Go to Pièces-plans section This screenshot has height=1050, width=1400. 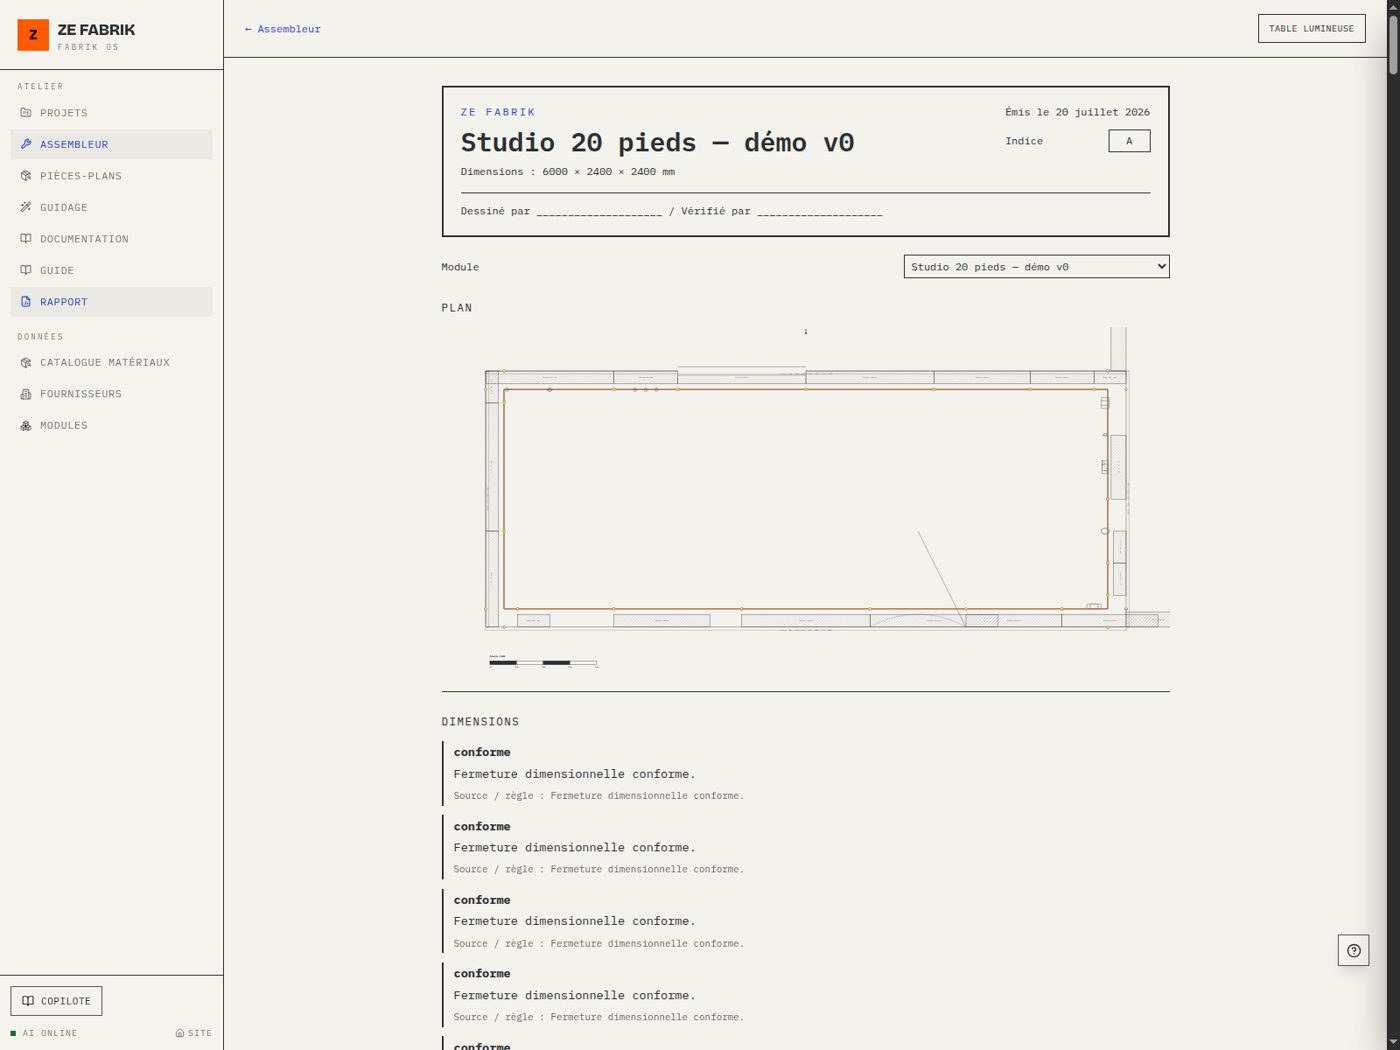112,176
